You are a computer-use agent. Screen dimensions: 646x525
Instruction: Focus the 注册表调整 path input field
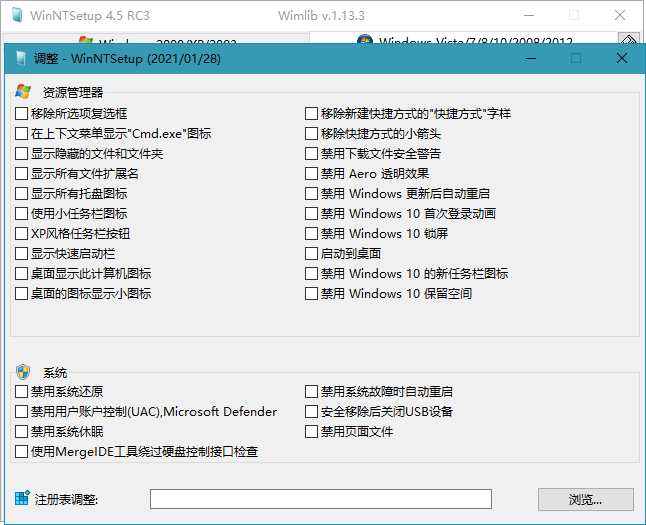click(x=321, y=499)
